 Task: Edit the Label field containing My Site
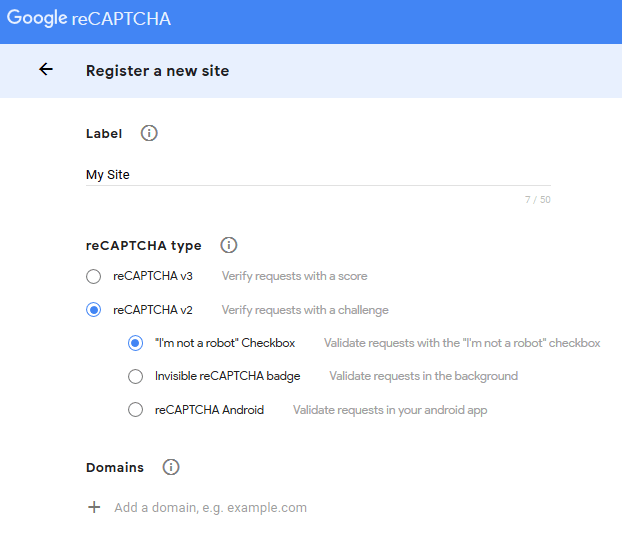point(318,175)
